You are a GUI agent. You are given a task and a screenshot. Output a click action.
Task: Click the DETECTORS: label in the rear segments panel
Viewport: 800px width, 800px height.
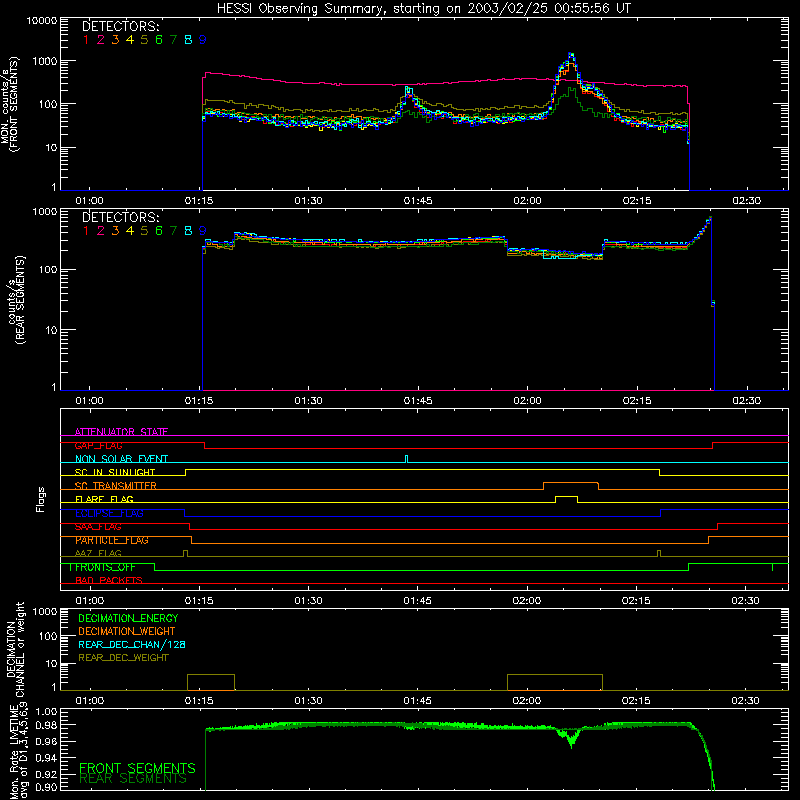point(121,218)
